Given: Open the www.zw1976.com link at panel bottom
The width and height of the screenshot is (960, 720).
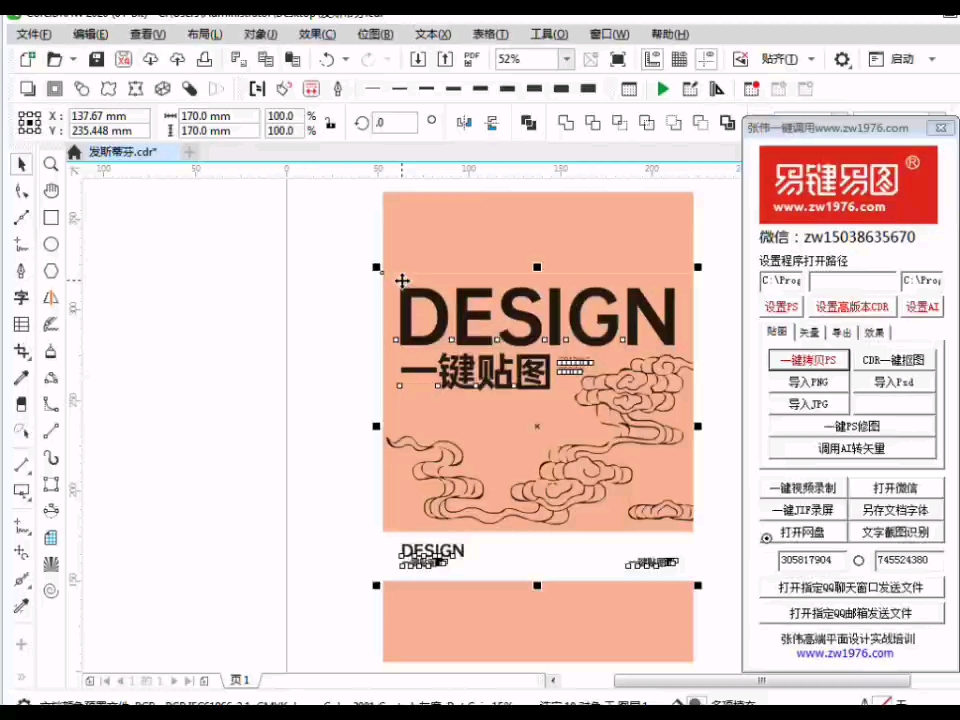Looking at the screenshot, I should 845,653.
